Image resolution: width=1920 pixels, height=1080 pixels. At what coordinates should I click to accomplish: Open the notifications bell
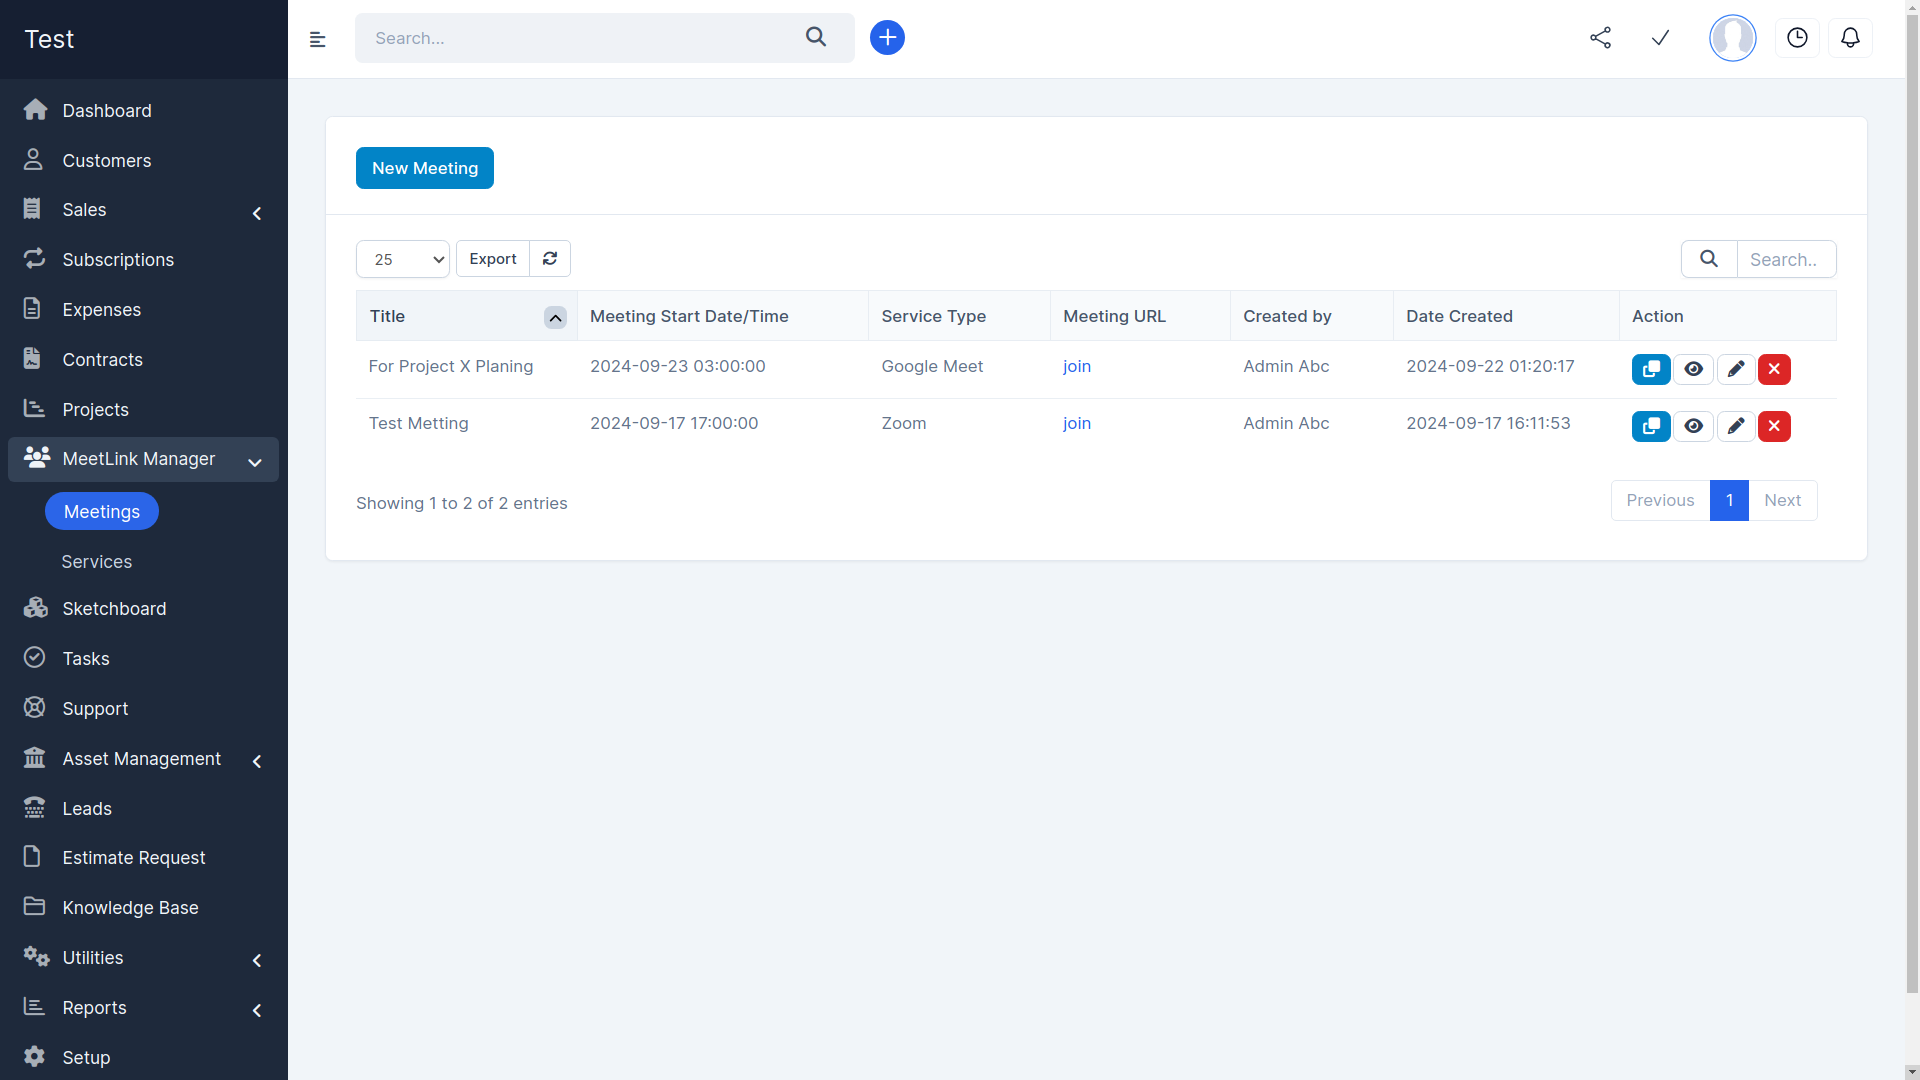point(1850,38)
